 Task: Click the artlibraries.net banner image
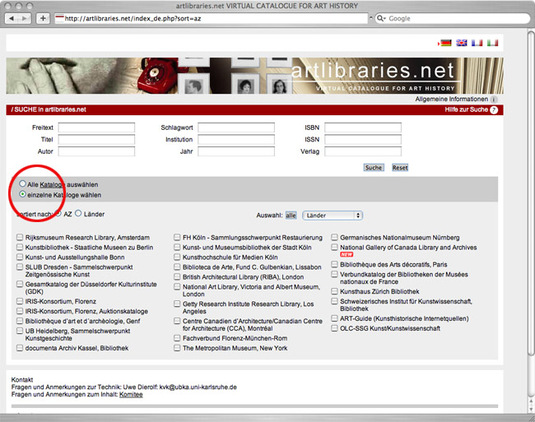255,76
